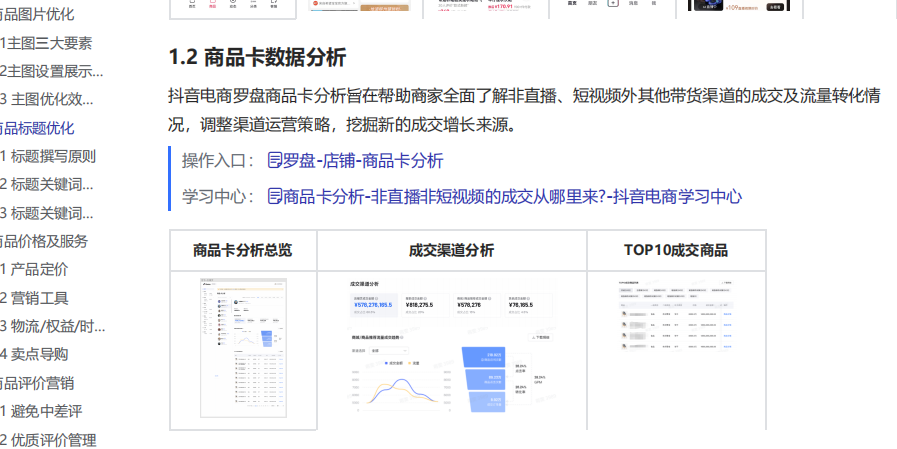The width and height of the screenshot is (897, 449).
Task: Go to outline item 主图三大要素
Action: [x=46, y=43]
